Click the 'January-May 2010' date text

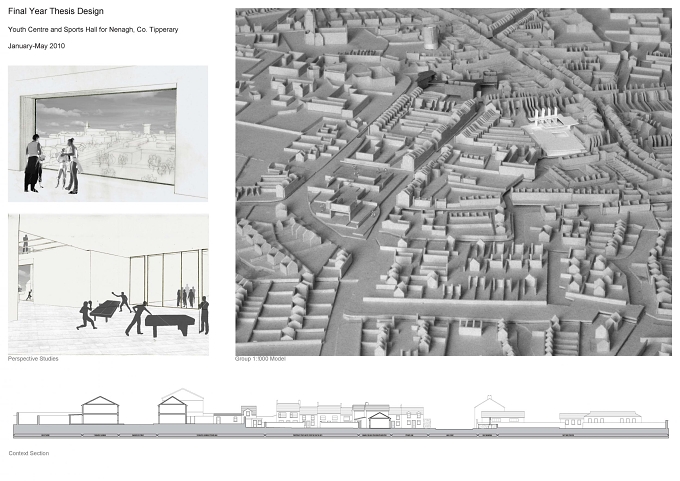coord(36,46)
